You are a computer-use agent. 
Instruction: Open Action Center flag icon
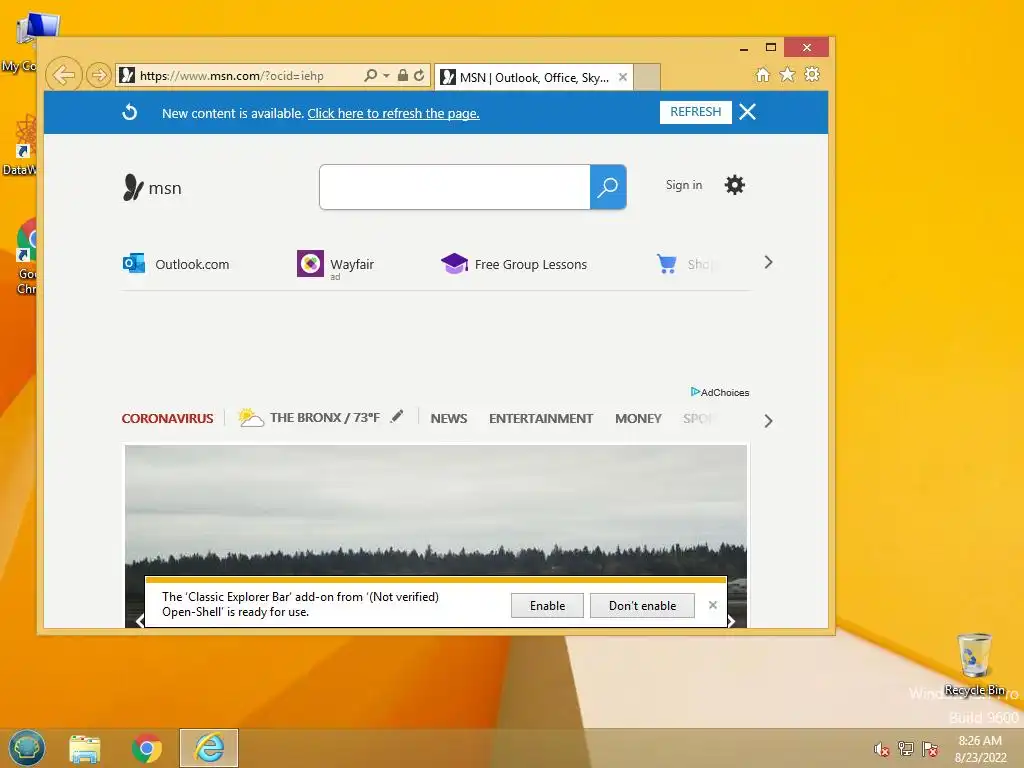pyautogui.click(x=930, y=748)
